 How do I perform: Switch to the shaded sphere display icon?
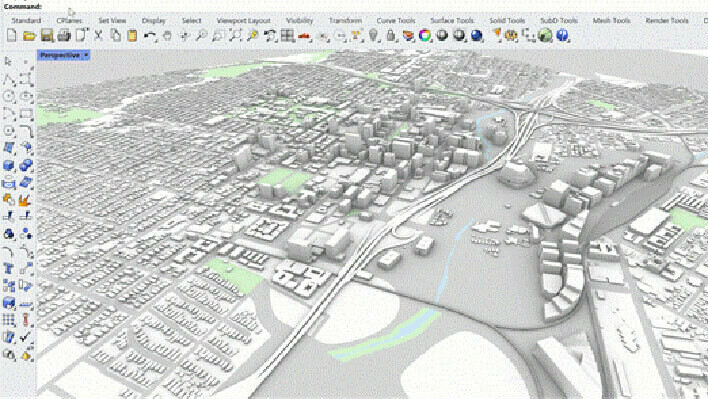pos(442,35)
